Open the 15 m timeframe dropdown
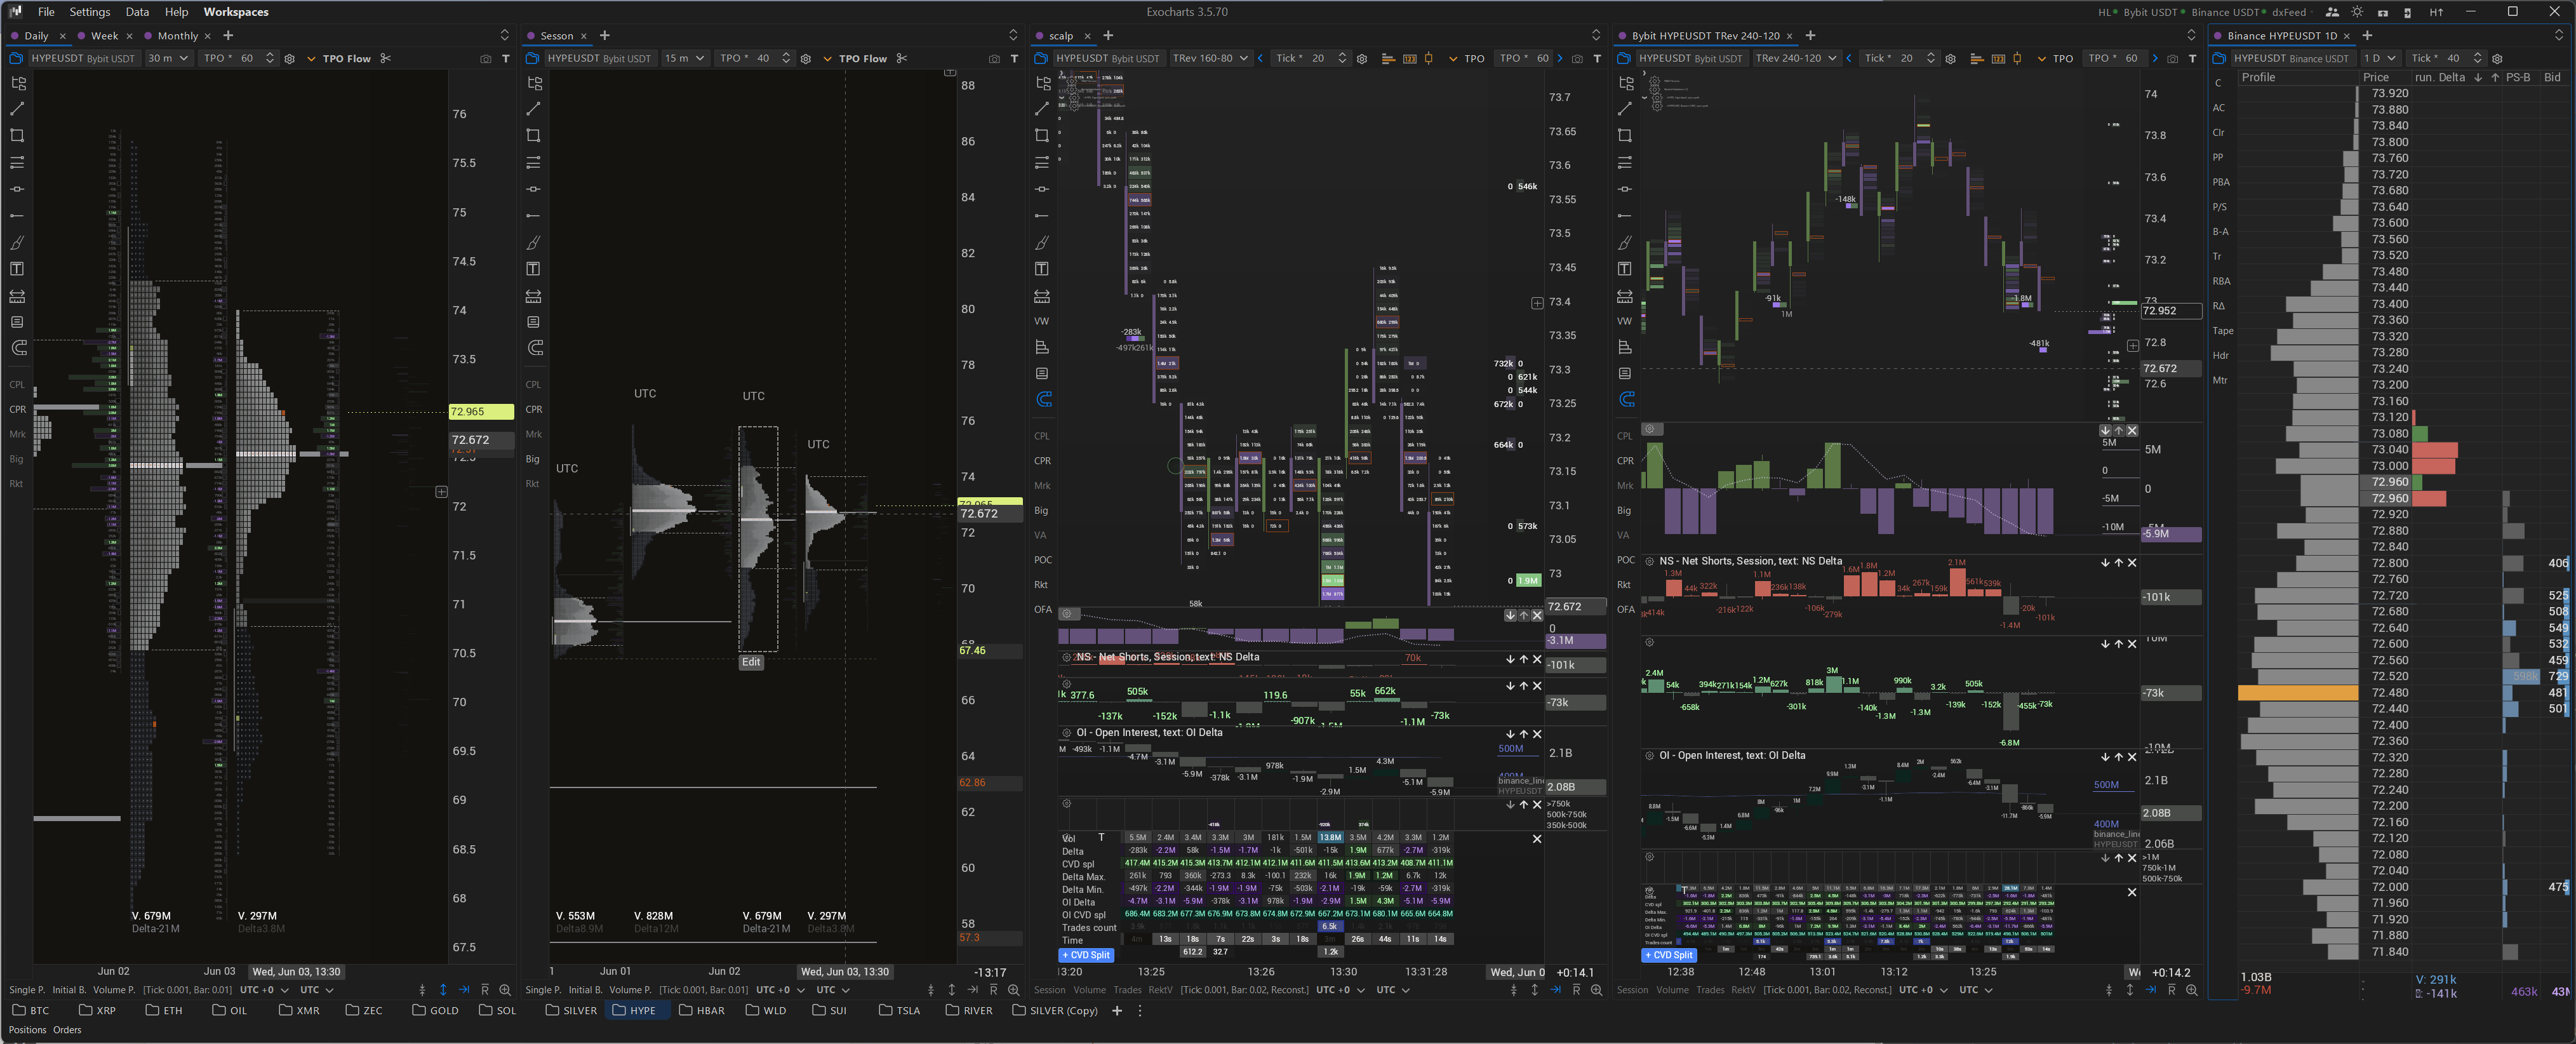This screenshot has height=1044, width=2576. point(685,58)
